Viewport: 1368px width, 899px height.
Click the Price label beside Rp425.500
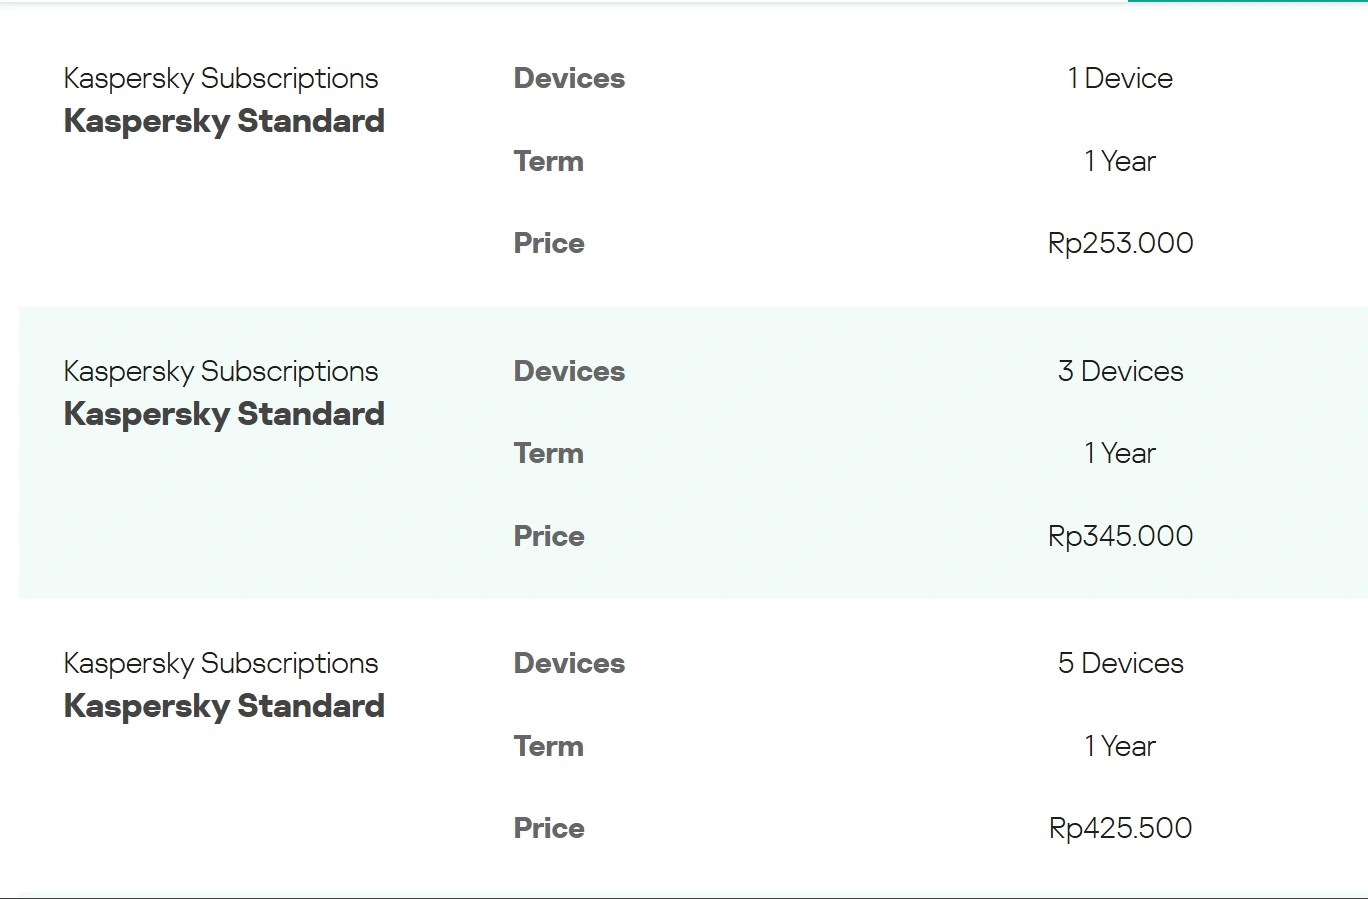point(549,828)
